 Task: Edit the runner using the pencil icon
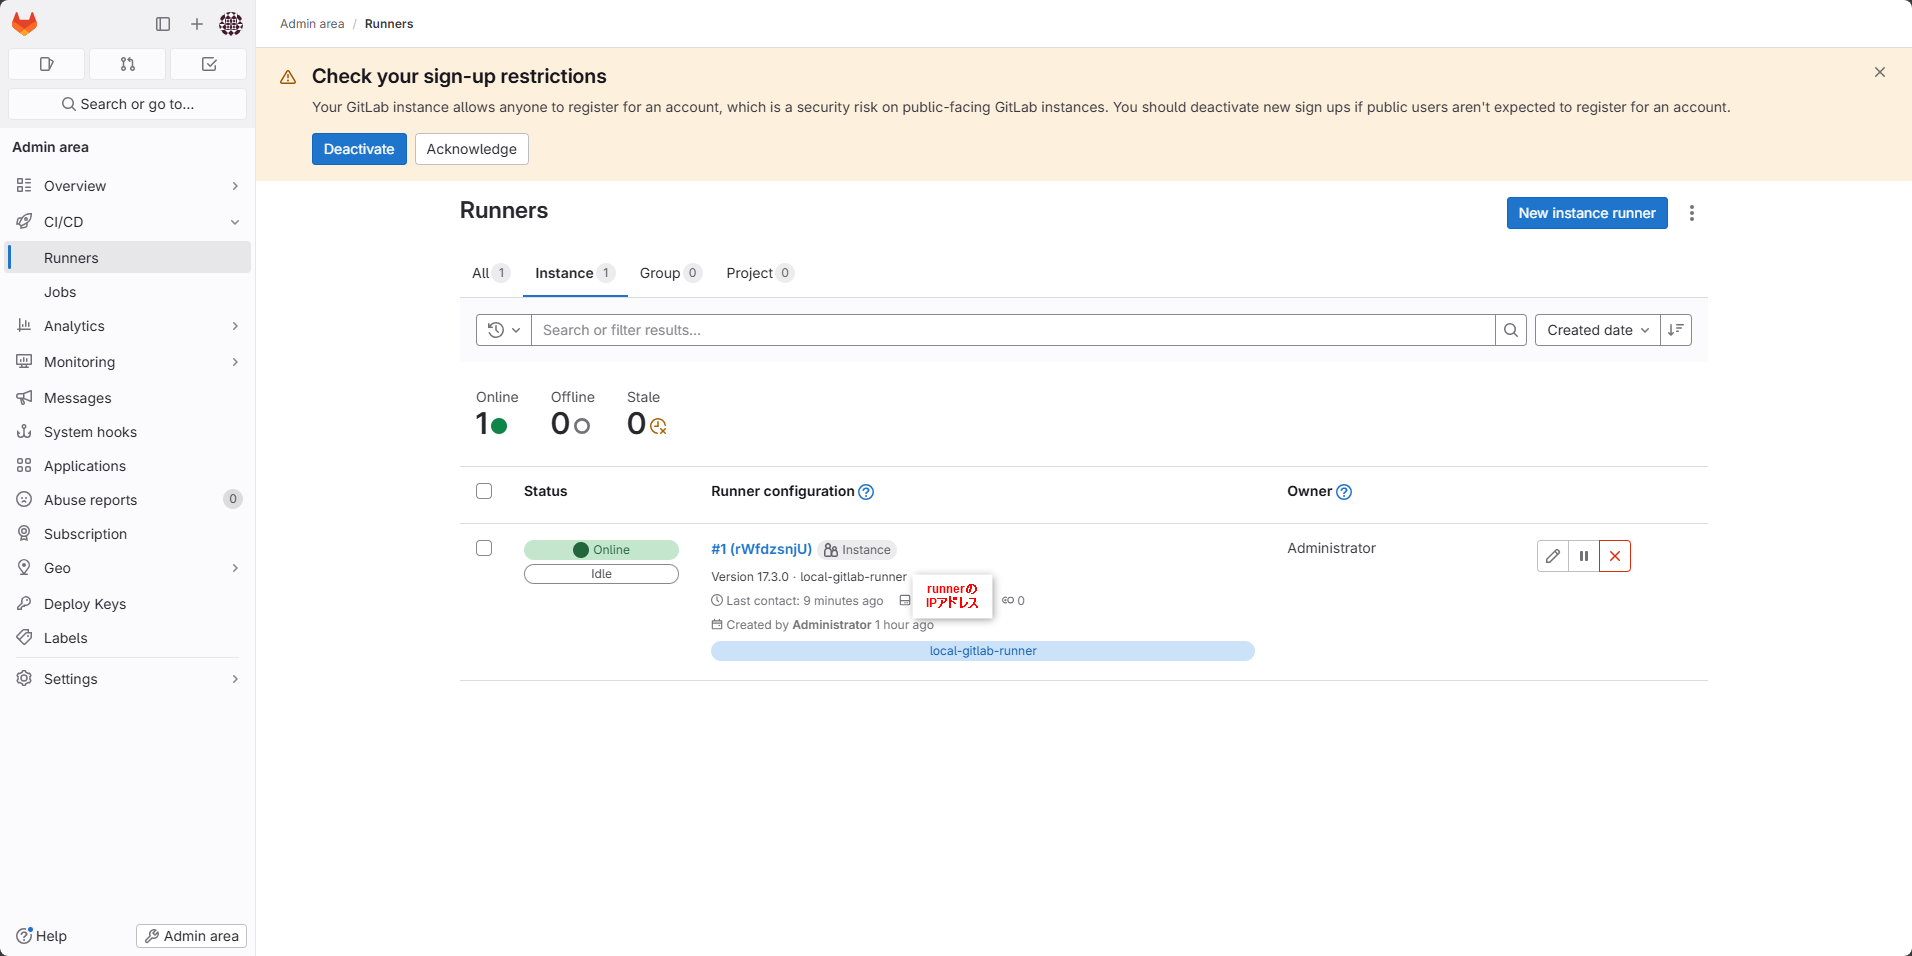(1552, 556)
